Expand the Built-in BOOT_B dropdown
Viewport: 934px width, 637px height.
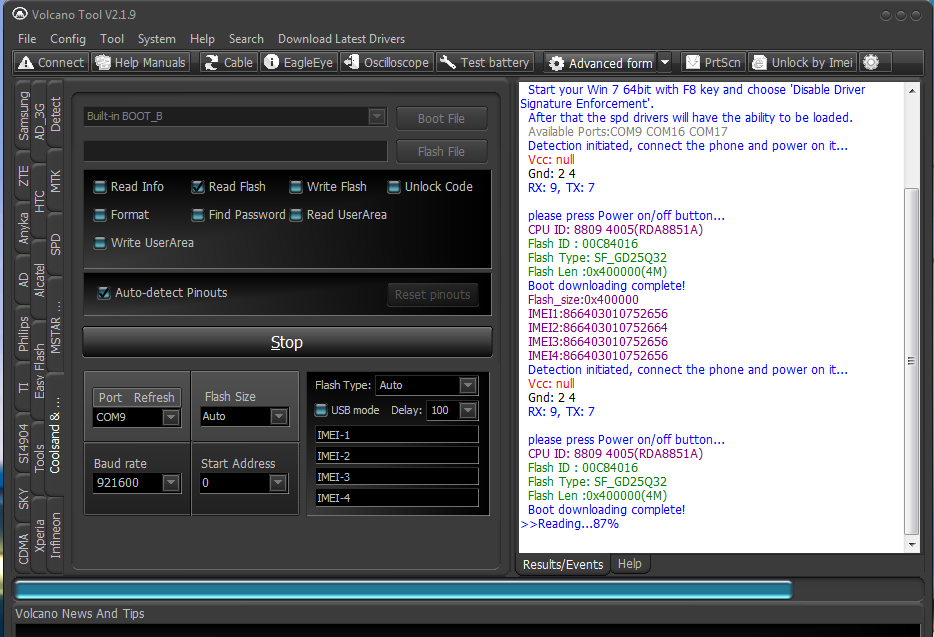376,116
